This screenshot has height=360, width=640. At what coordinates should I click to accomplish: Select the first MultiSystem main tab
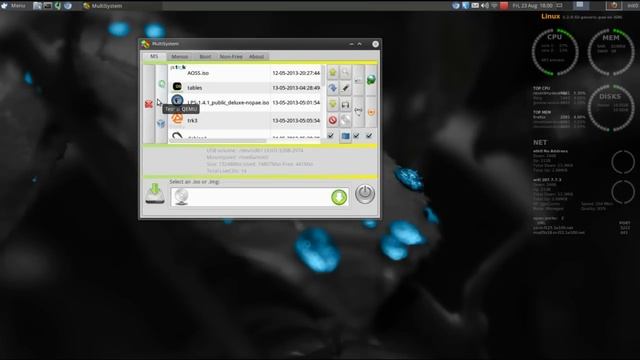pos(154,56)
